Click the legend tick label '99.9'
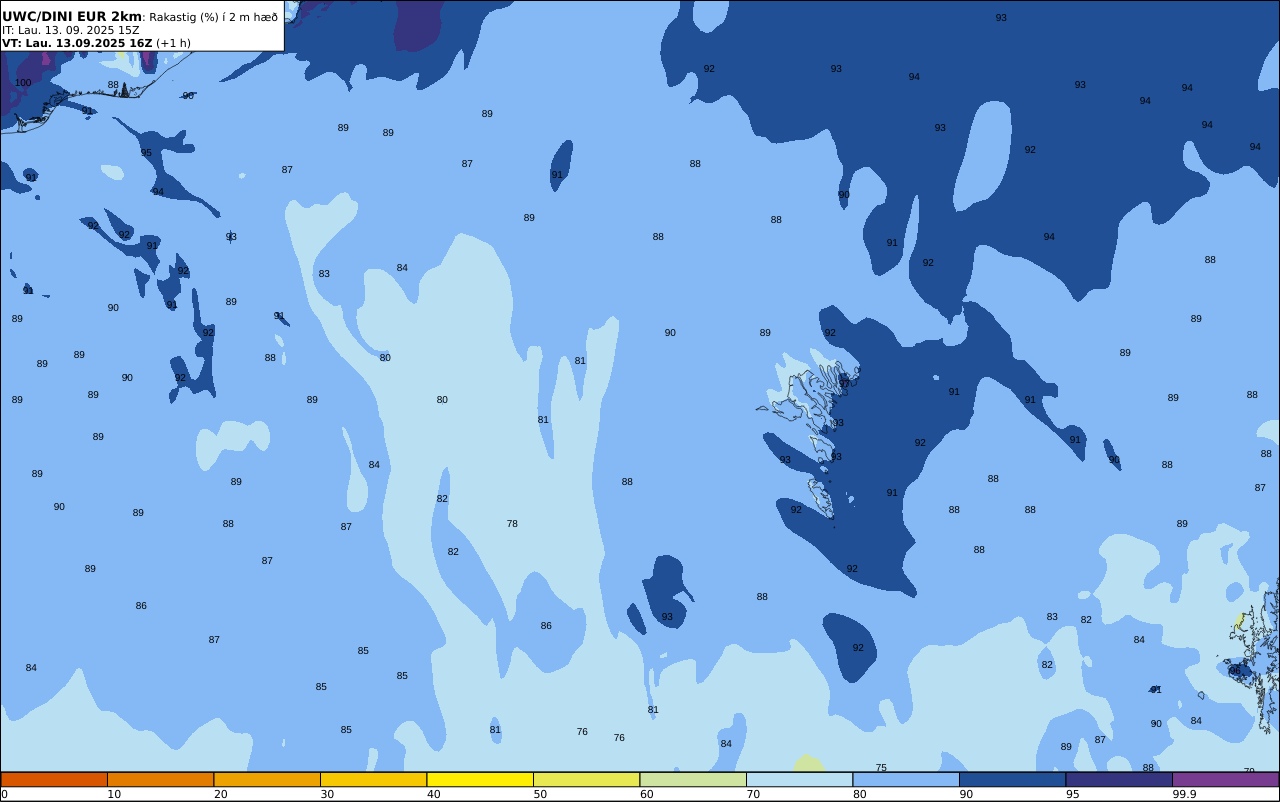The width and height of the screenshot is (1280, 802). coord(1184,794)
